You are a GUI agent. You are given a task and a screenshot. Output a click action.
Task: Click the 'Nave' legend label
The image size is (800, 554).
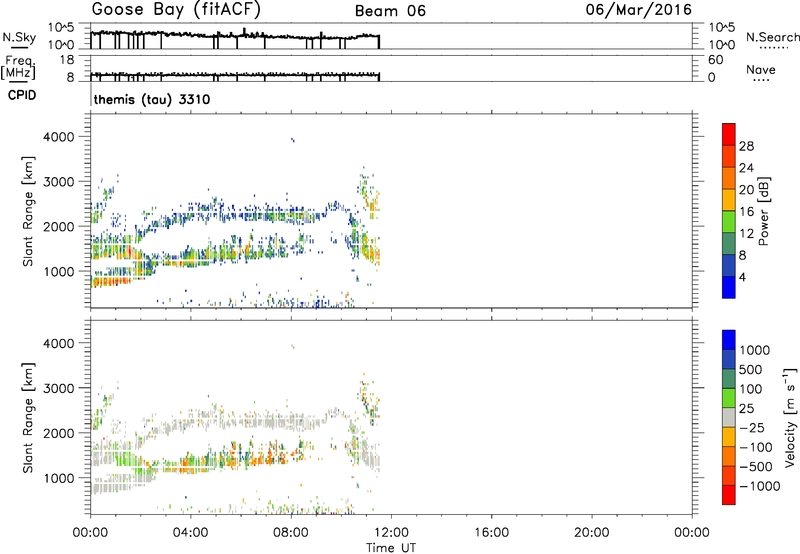[x=761, y=69]
